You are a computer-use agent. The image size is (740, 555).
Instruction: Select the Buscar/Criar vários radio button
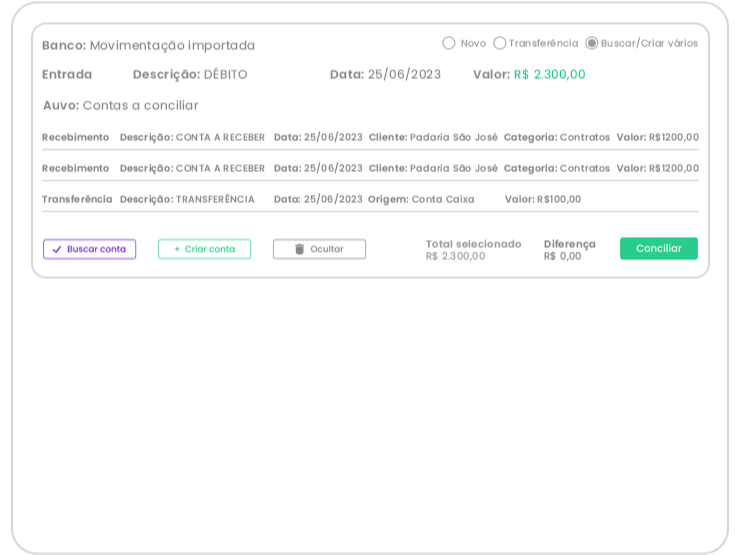coord(592,43)
